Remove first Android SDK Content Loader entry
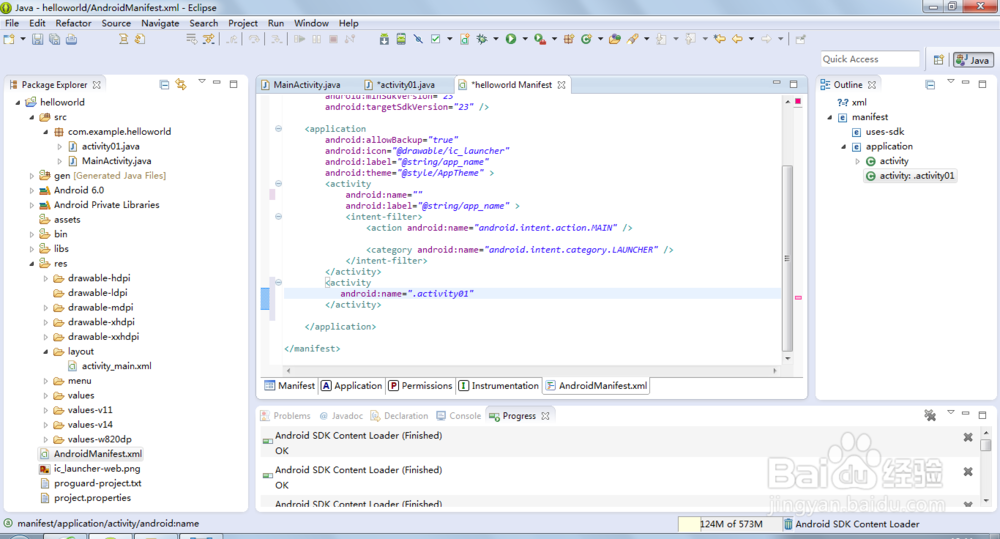 click(x=968, y=438)
